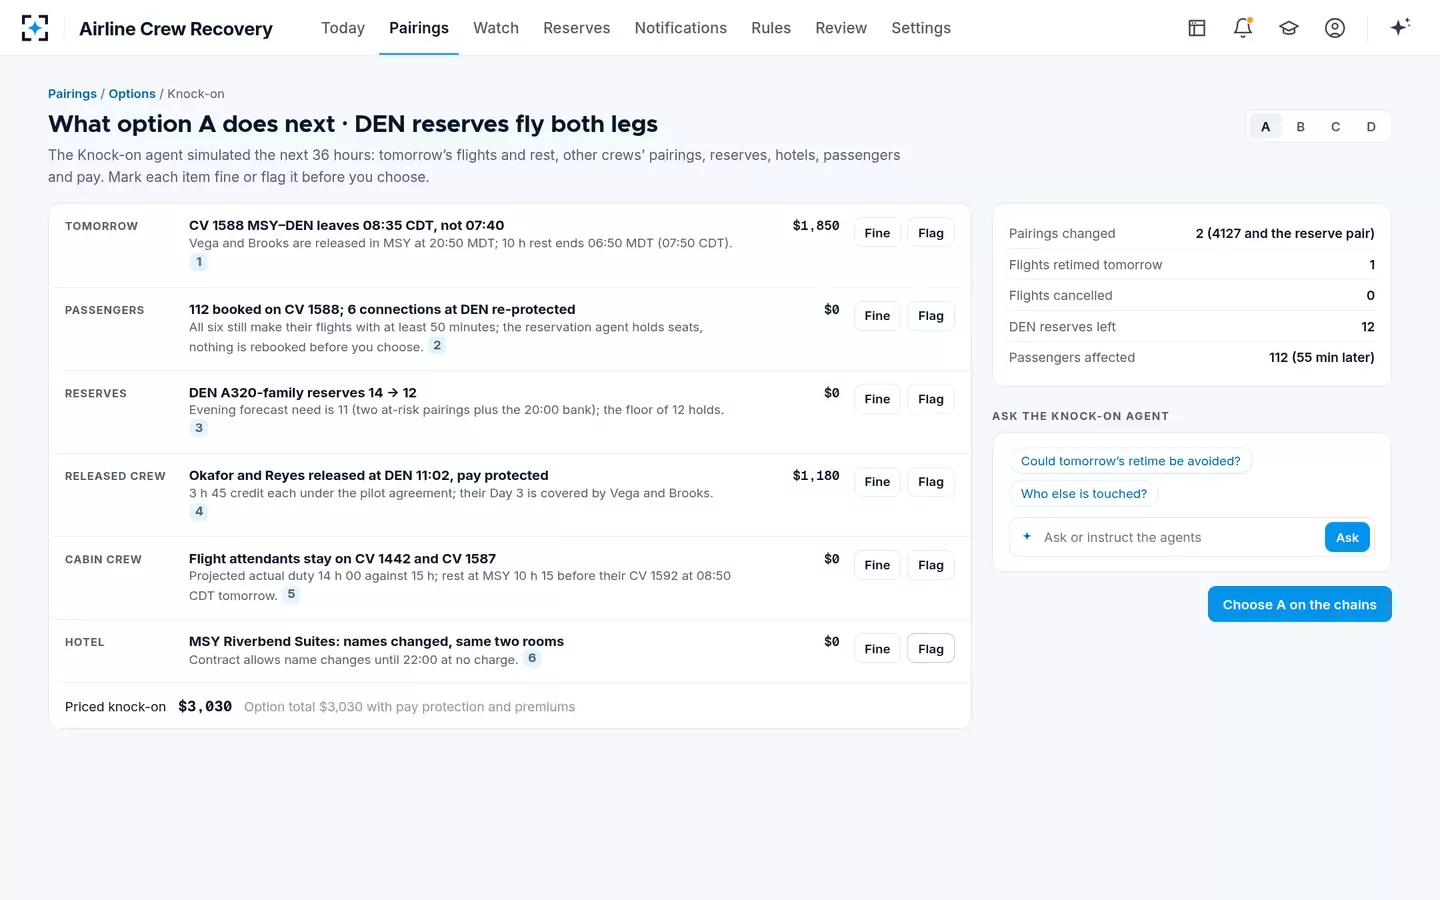
Task: Click citation badge 4 in Released Crew row
Action: pyautogui.click(x=199, y=511)
